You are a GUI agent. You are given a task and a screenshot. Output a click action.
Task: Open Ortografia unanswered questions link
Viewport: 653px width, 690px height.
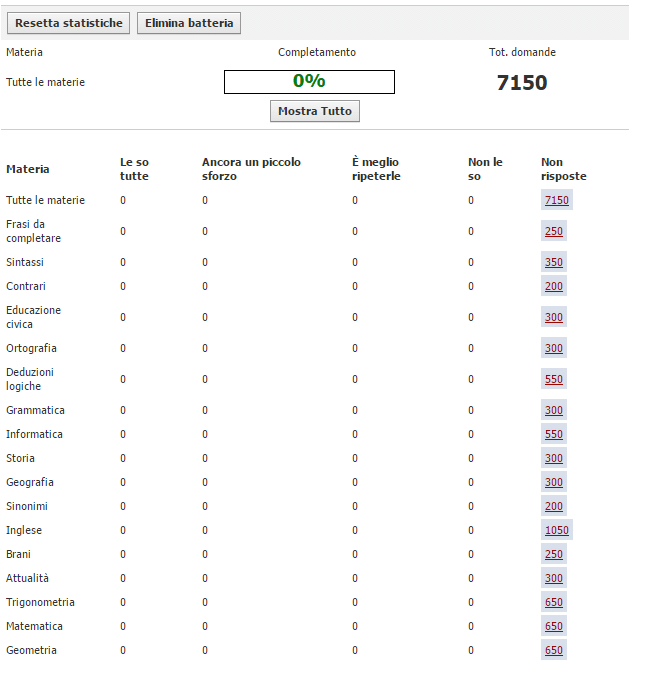(554, 348)
